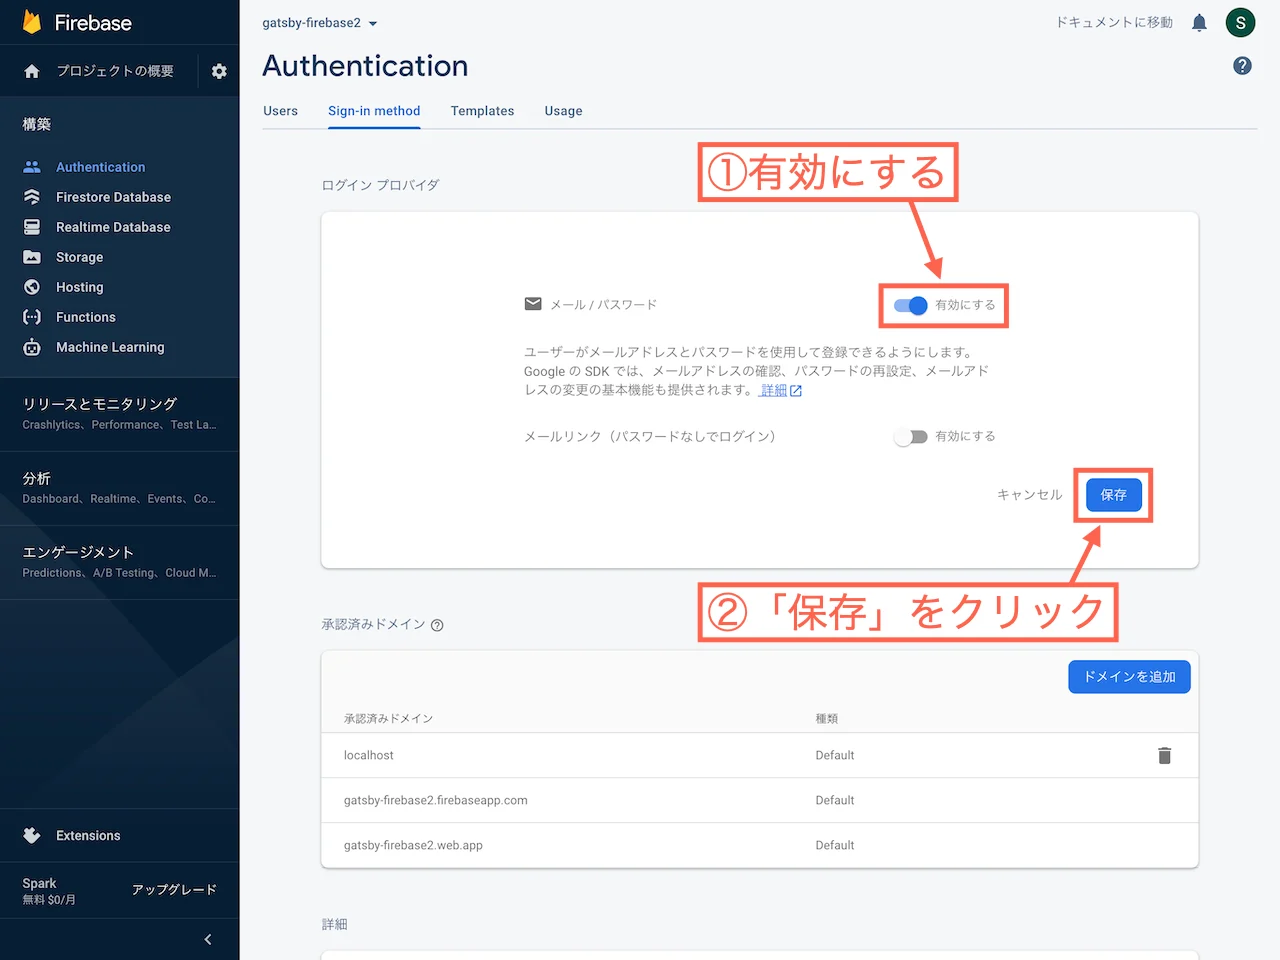
Task: Delete the localhost authorized domain
Action: 1164,755
